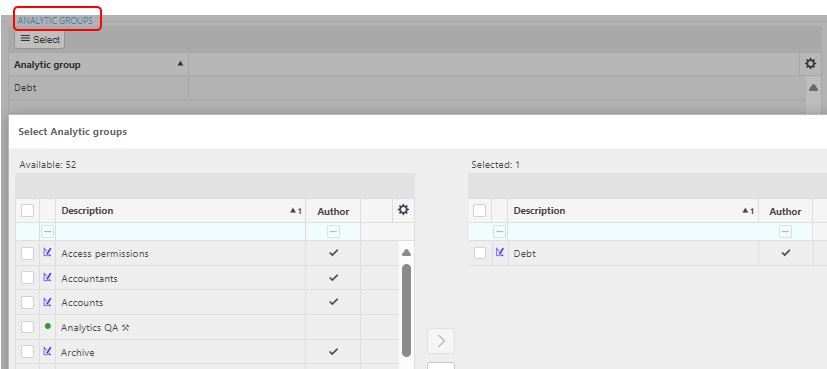Click Author checkmark in Debt row
The height and width of the screenshot is (369, 827).
point(785,253)
